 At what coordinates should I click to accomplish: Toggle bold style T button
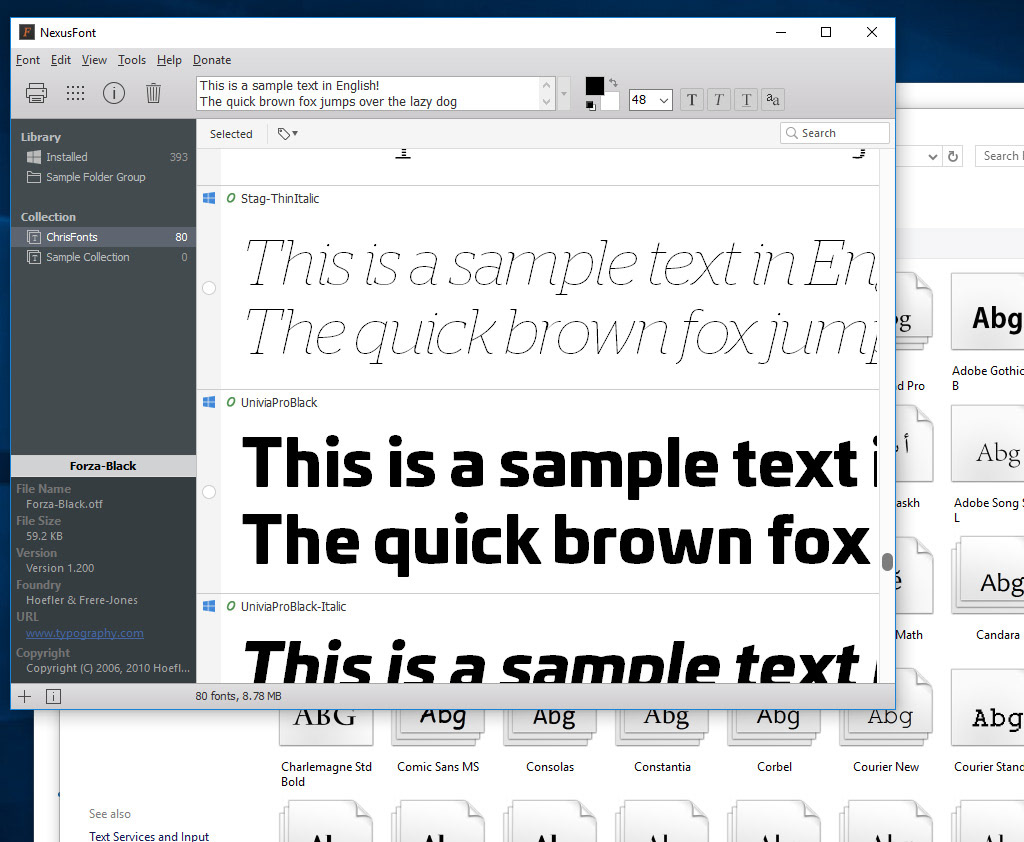point(692,100)
